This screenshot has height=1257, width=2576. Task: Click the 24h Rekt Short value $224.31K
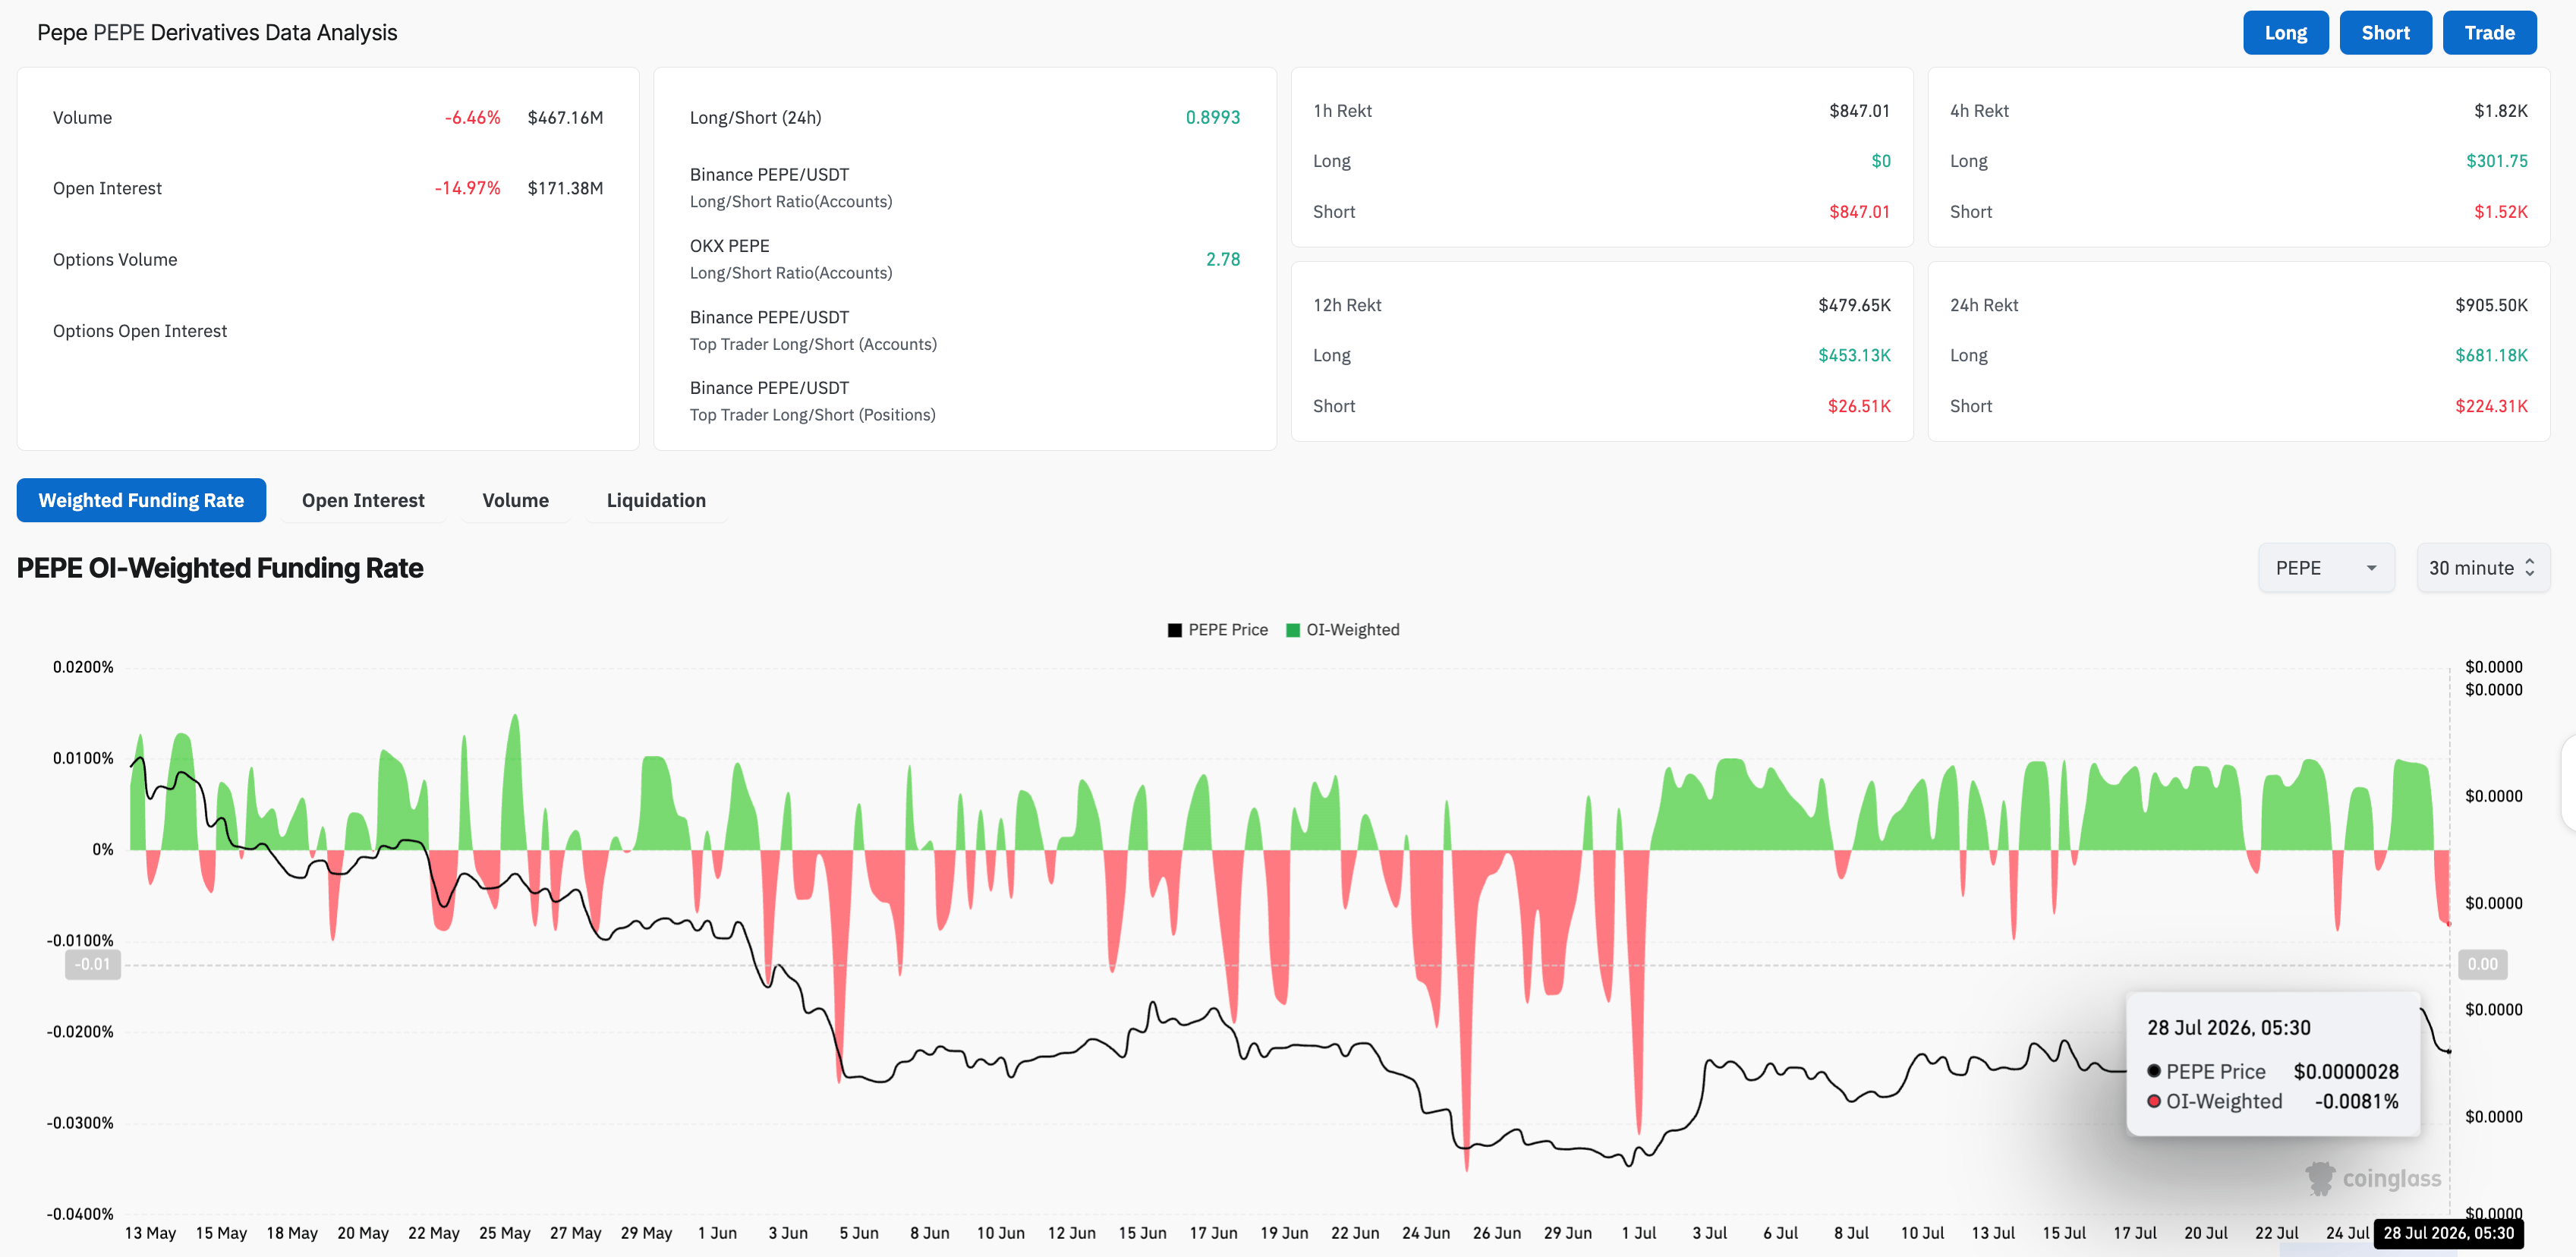click(x=2491, y=406)
